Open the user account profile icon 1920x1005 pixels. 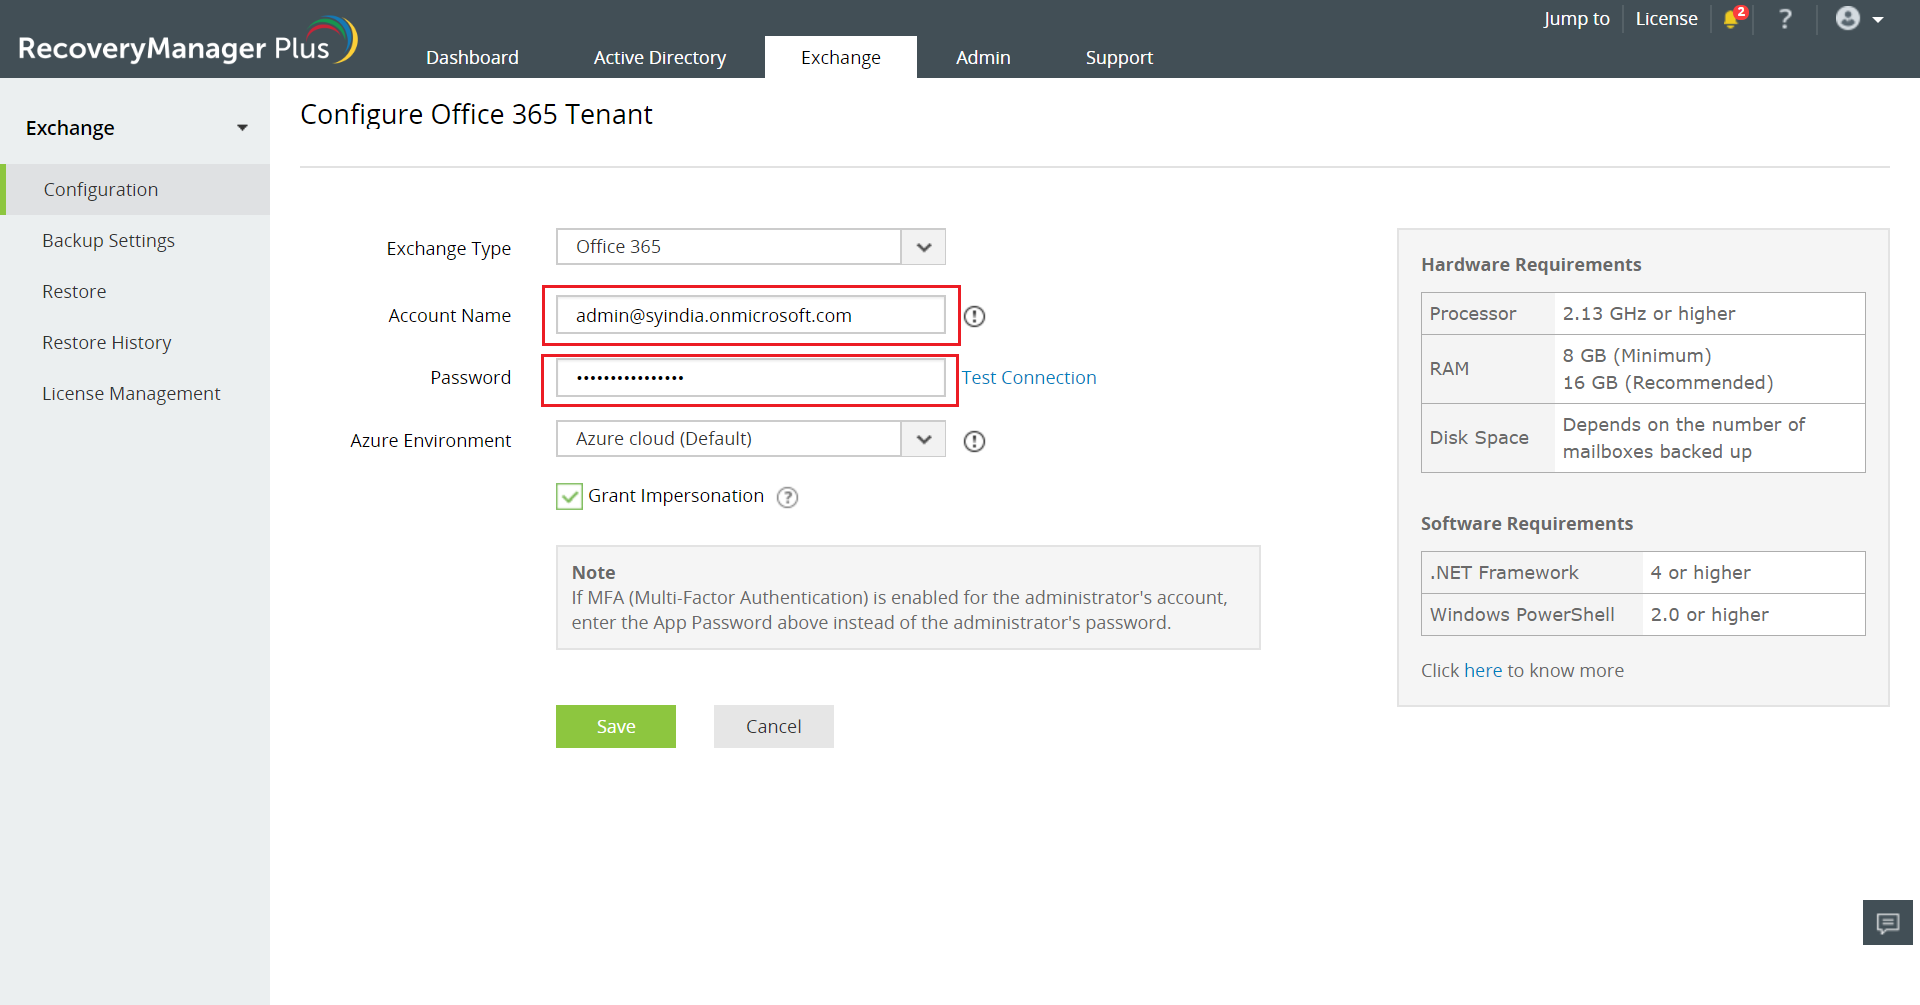1848,19
